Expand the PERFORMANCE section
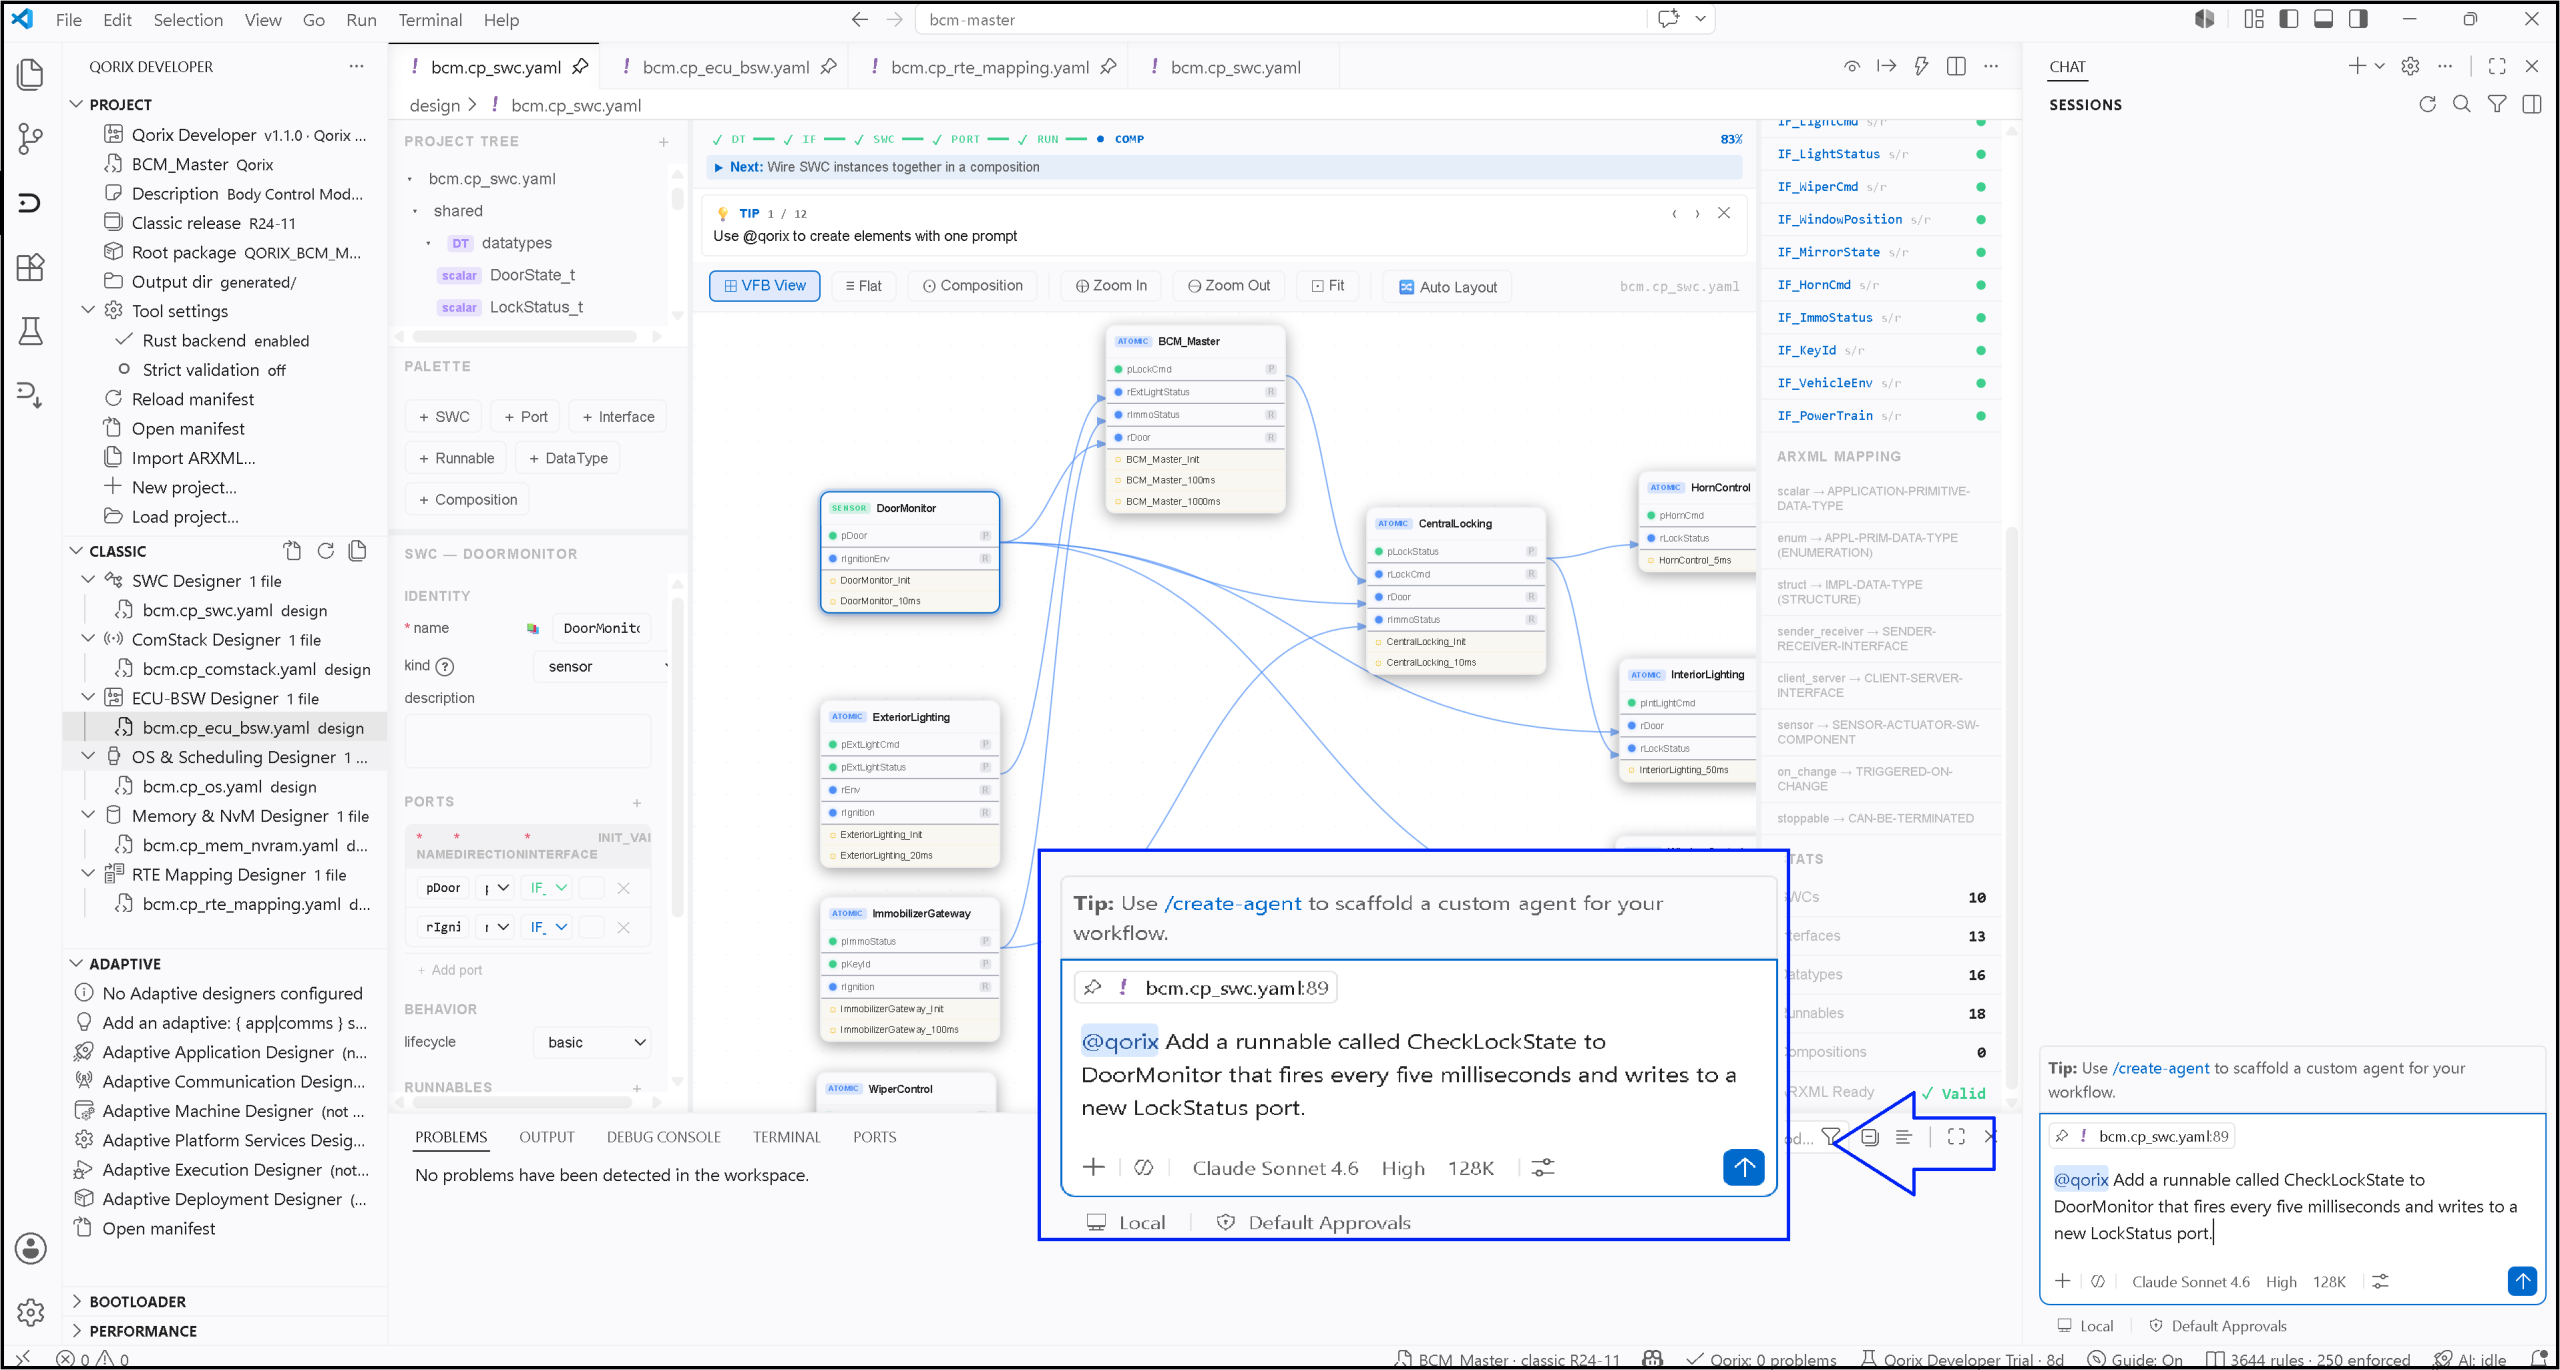Screen dimensions: 2560x1370 point(76,1331)
